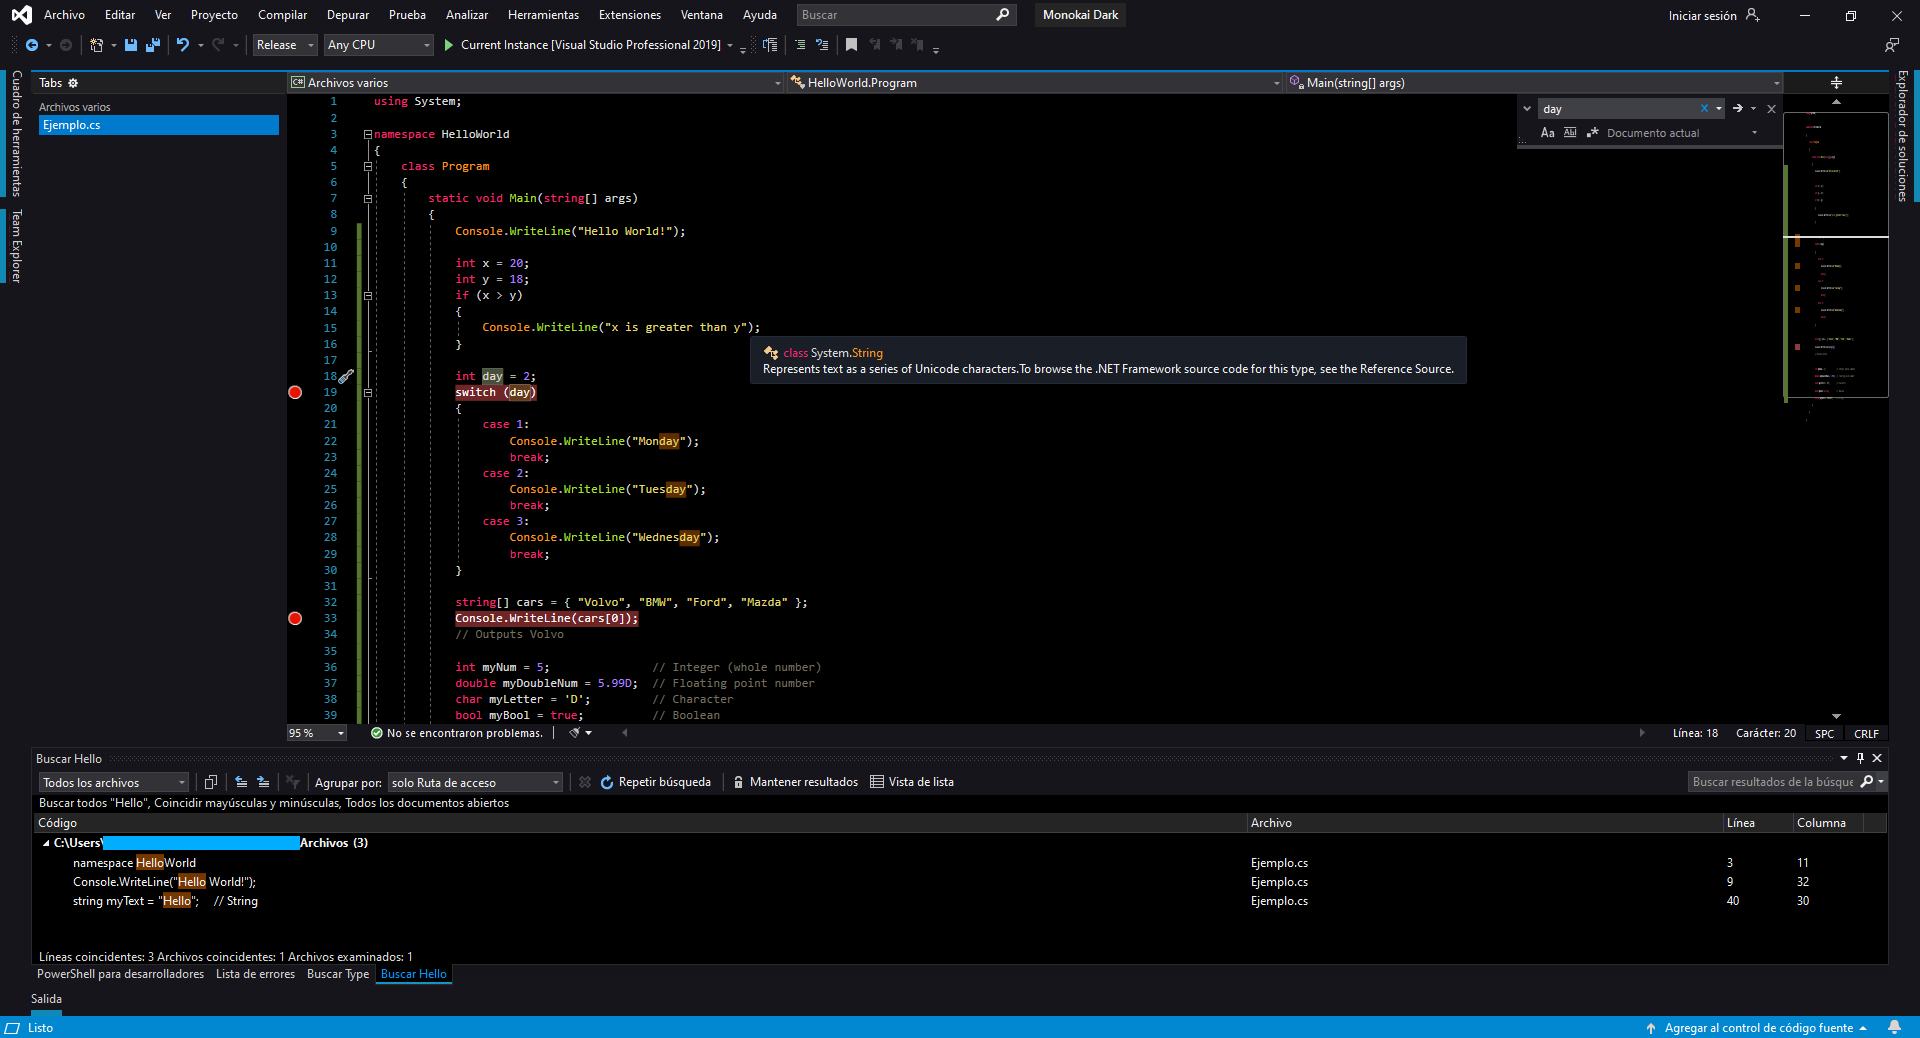Click the Monokai Dark theme button
Screen dimensions: 1920x1038
(1080, 15)
